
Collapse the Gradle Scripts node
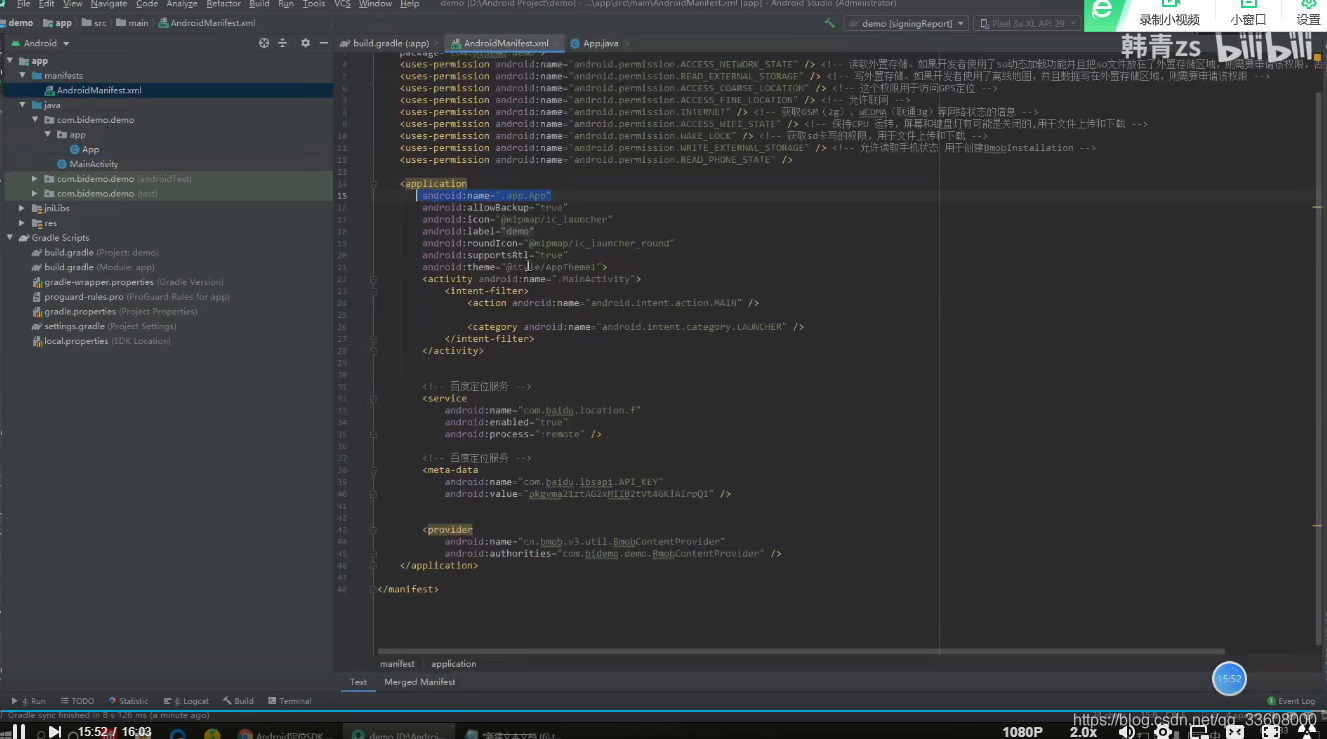tap(10, 237)
